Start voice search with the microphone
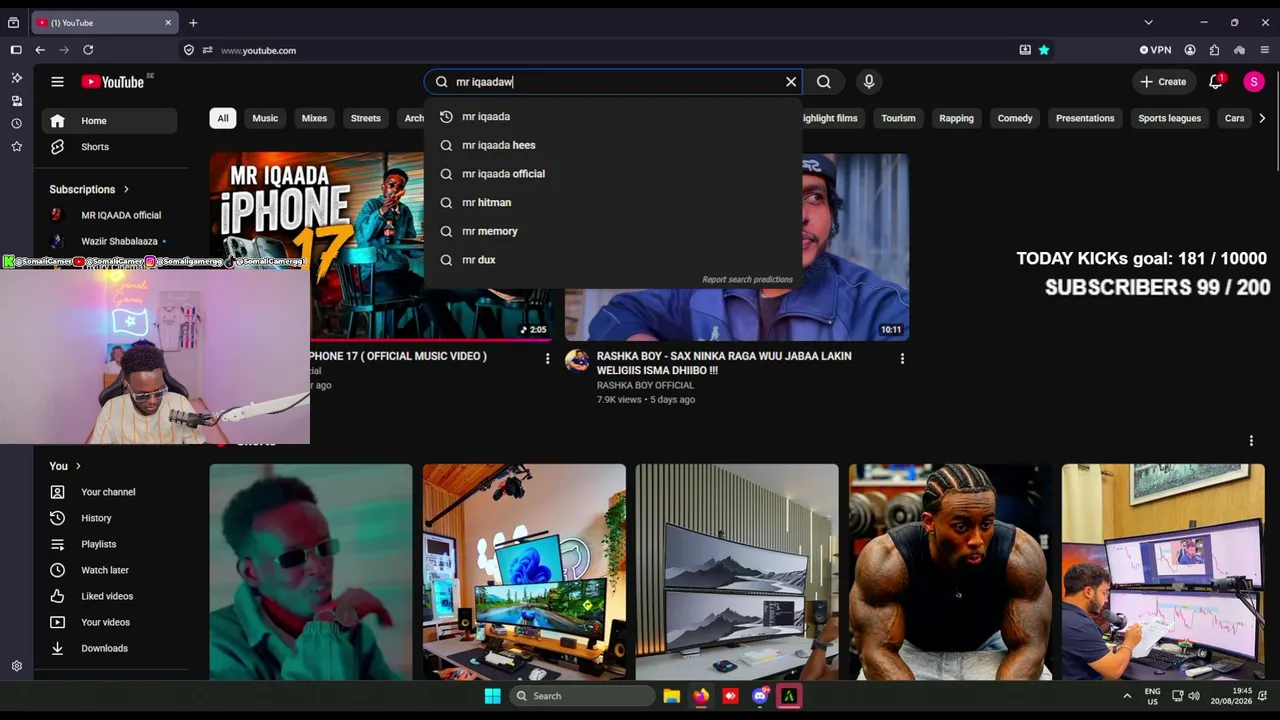 [869, 82]
